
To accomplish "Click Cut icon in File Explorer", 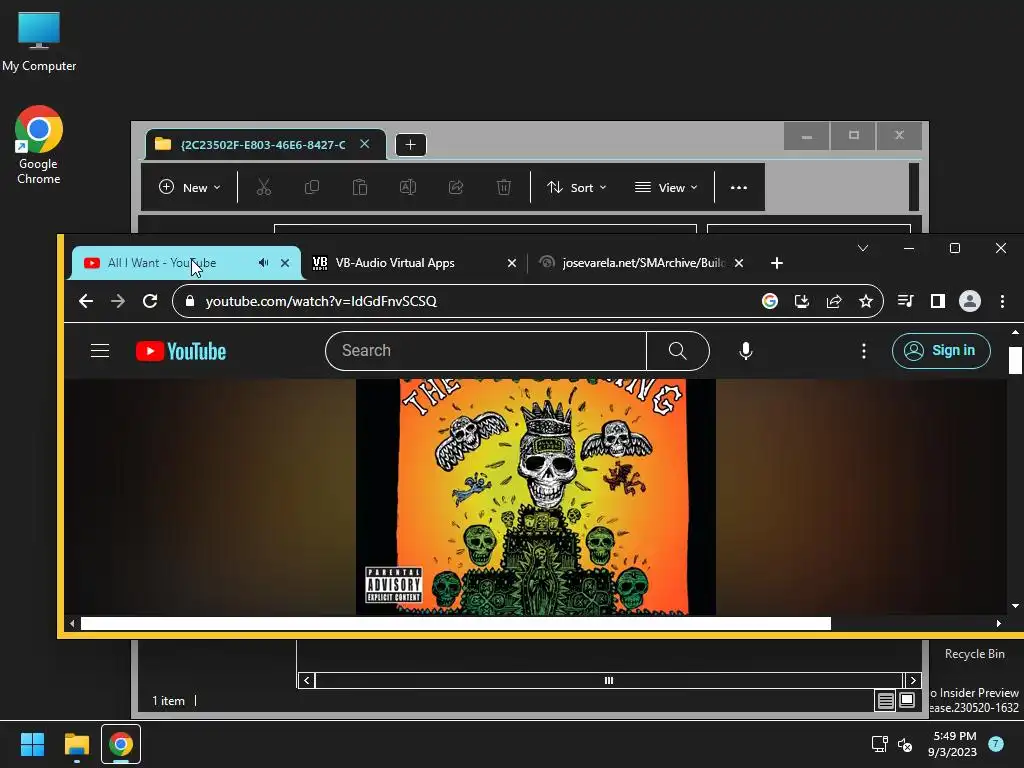I will tap(264, 187).
